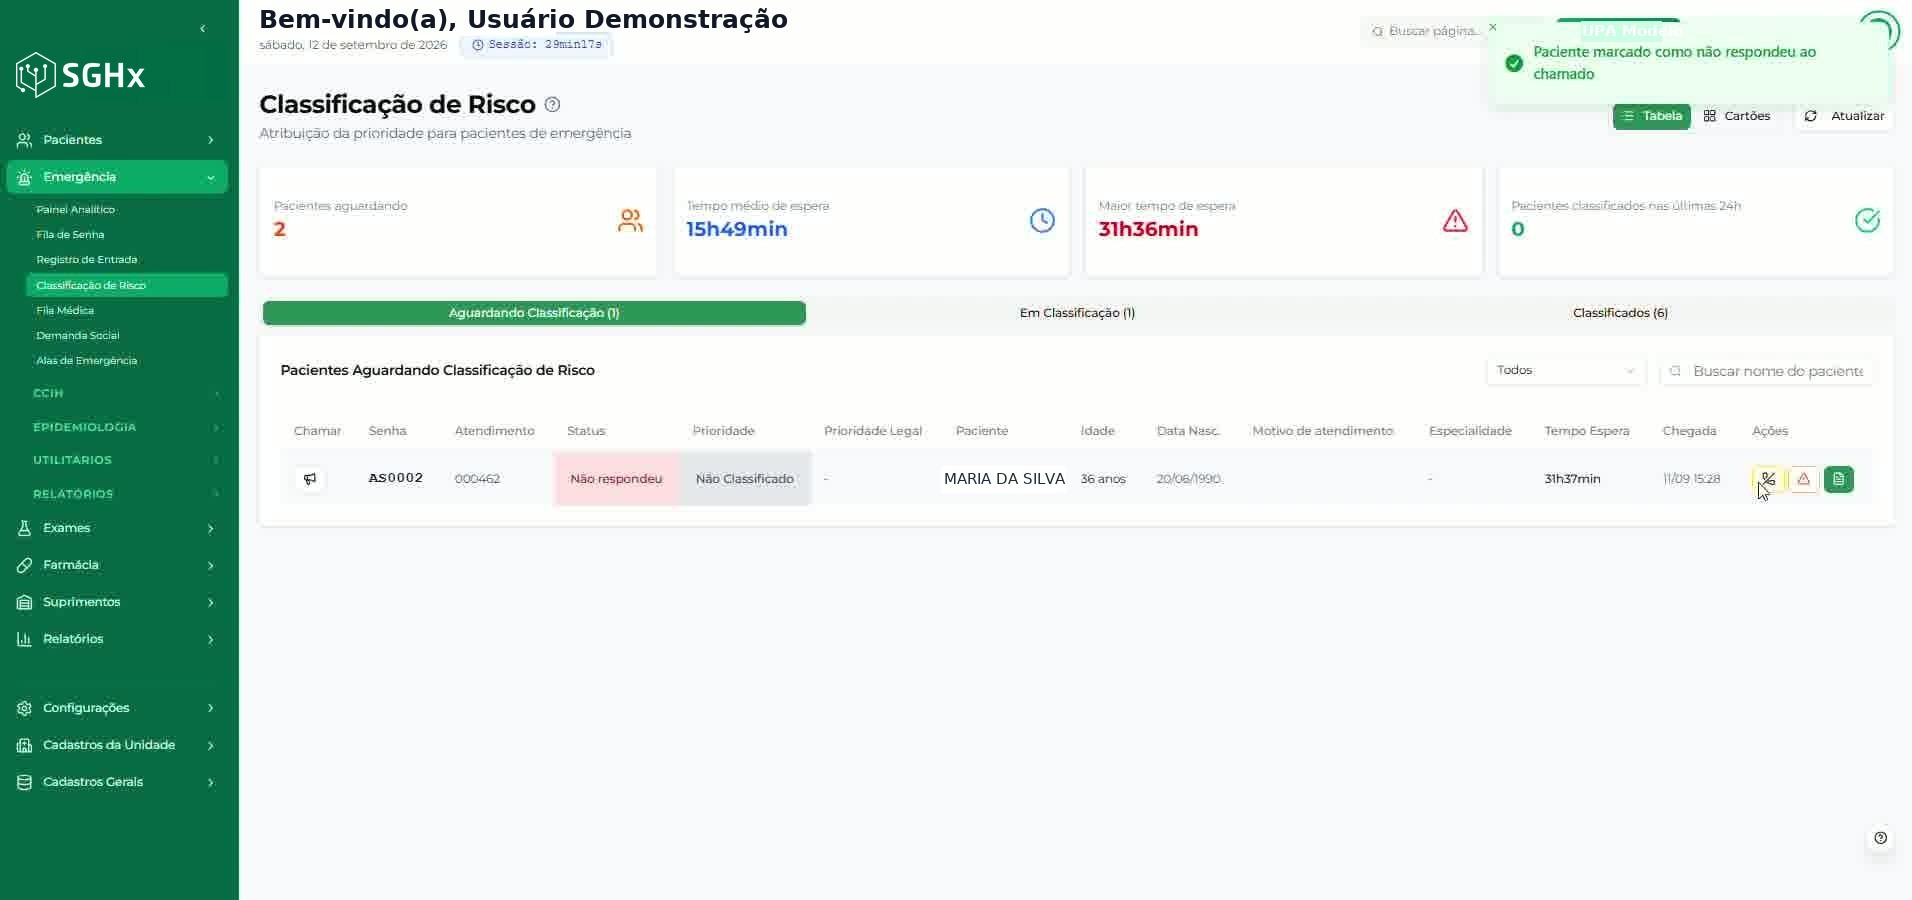Click the Exames flask icon
This screenshot has width=1912, height=900.
coord(25,528)
